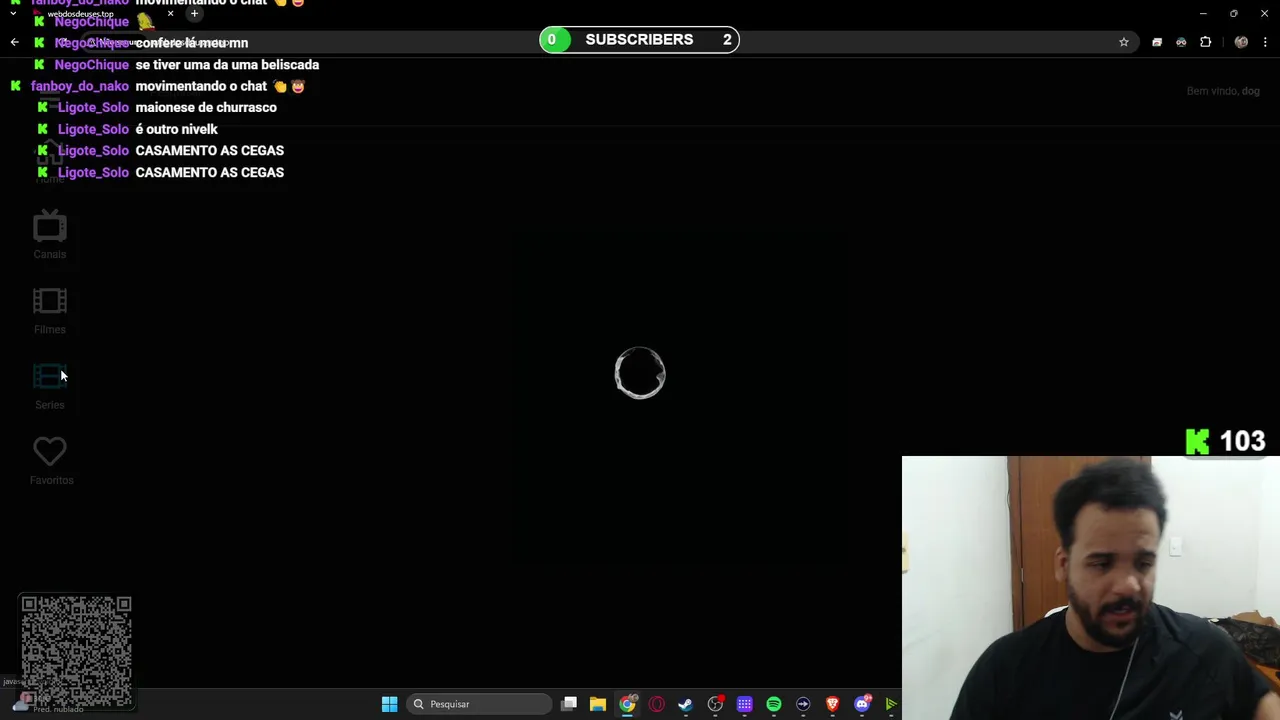Click username fanboy_do_nako in the chat
Viewport: 1280px width, 720px height.
80,86
